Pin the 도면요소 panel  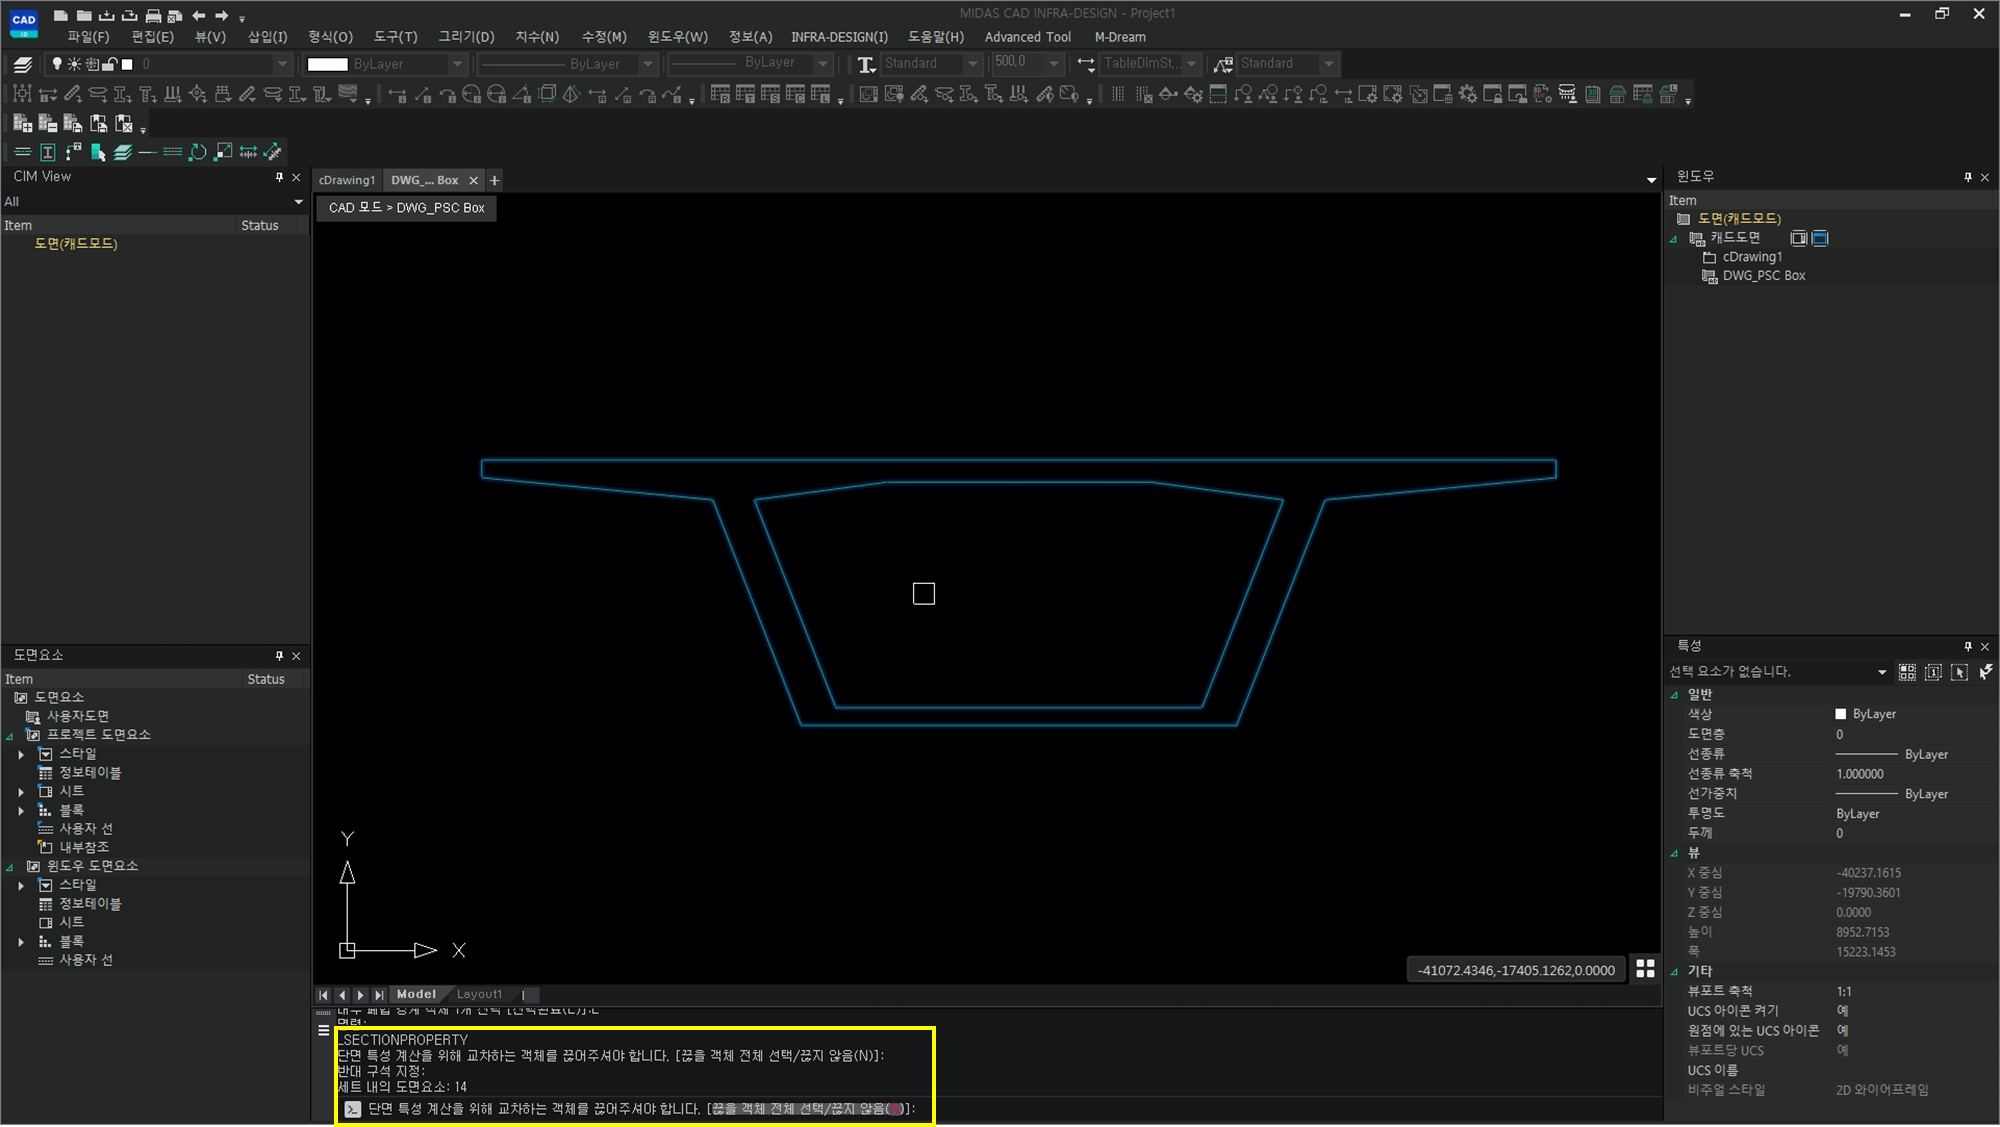pos(279,656)
